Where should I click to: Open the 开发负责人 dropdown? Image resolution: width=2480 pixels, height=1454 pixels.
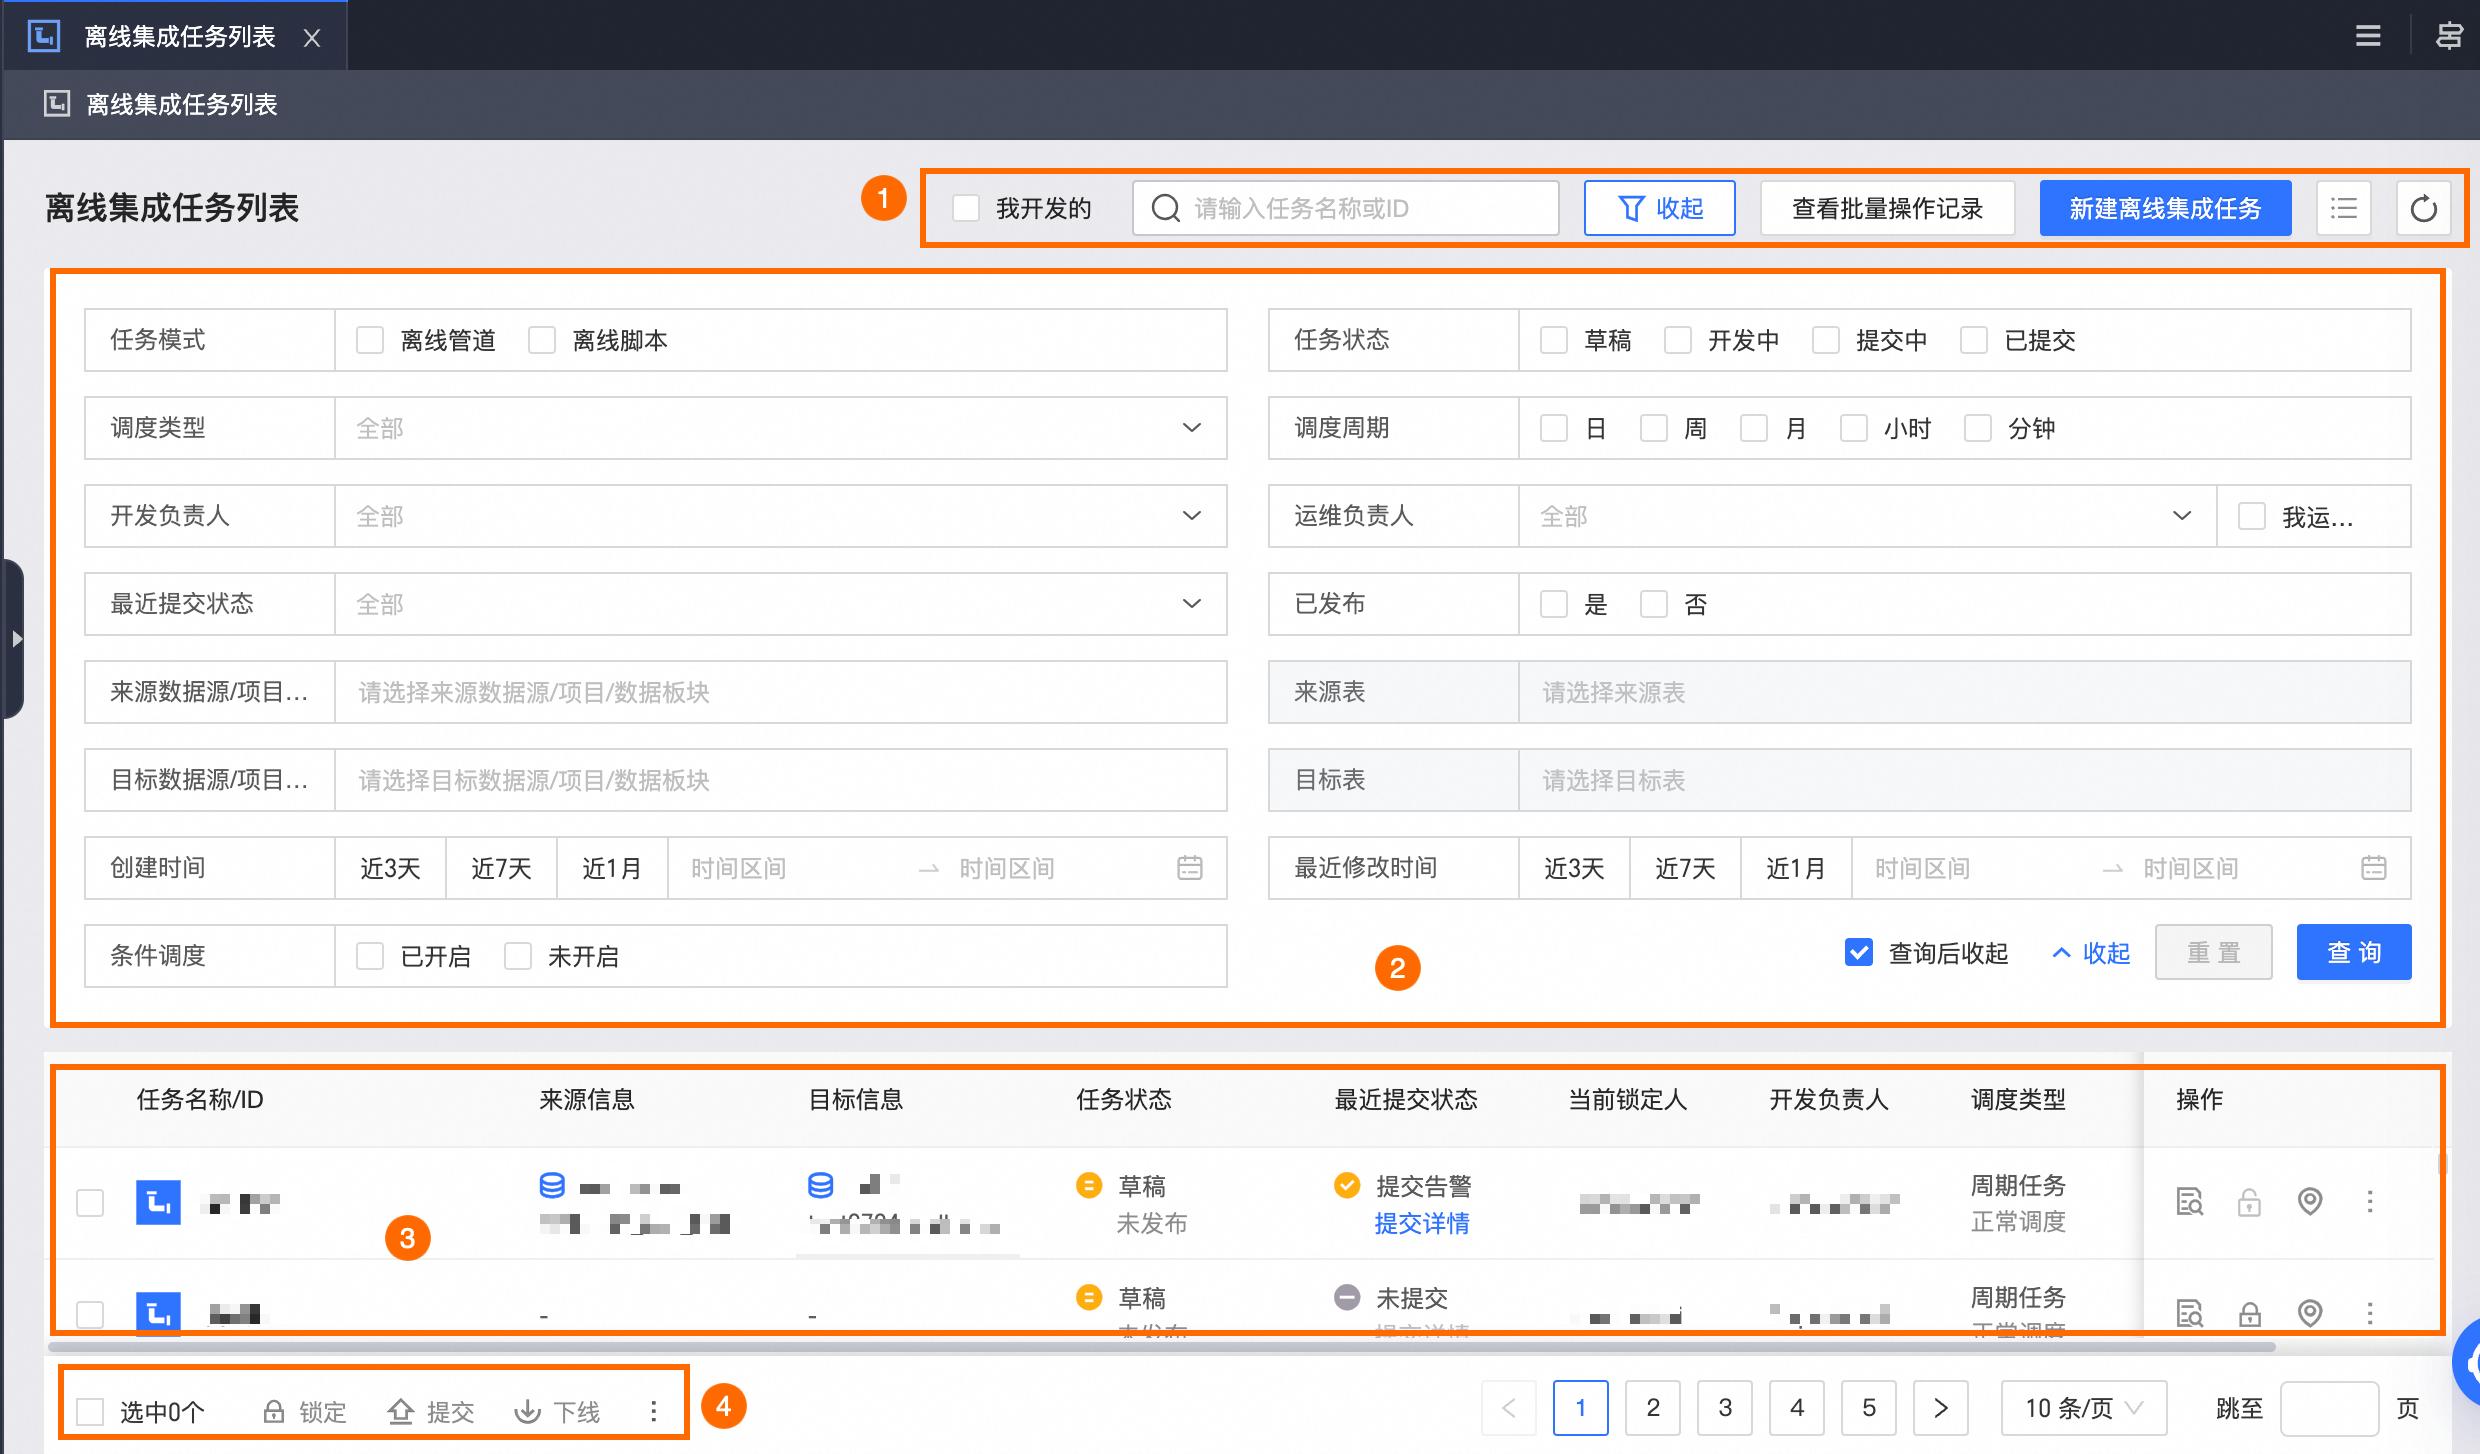[780, 516]
